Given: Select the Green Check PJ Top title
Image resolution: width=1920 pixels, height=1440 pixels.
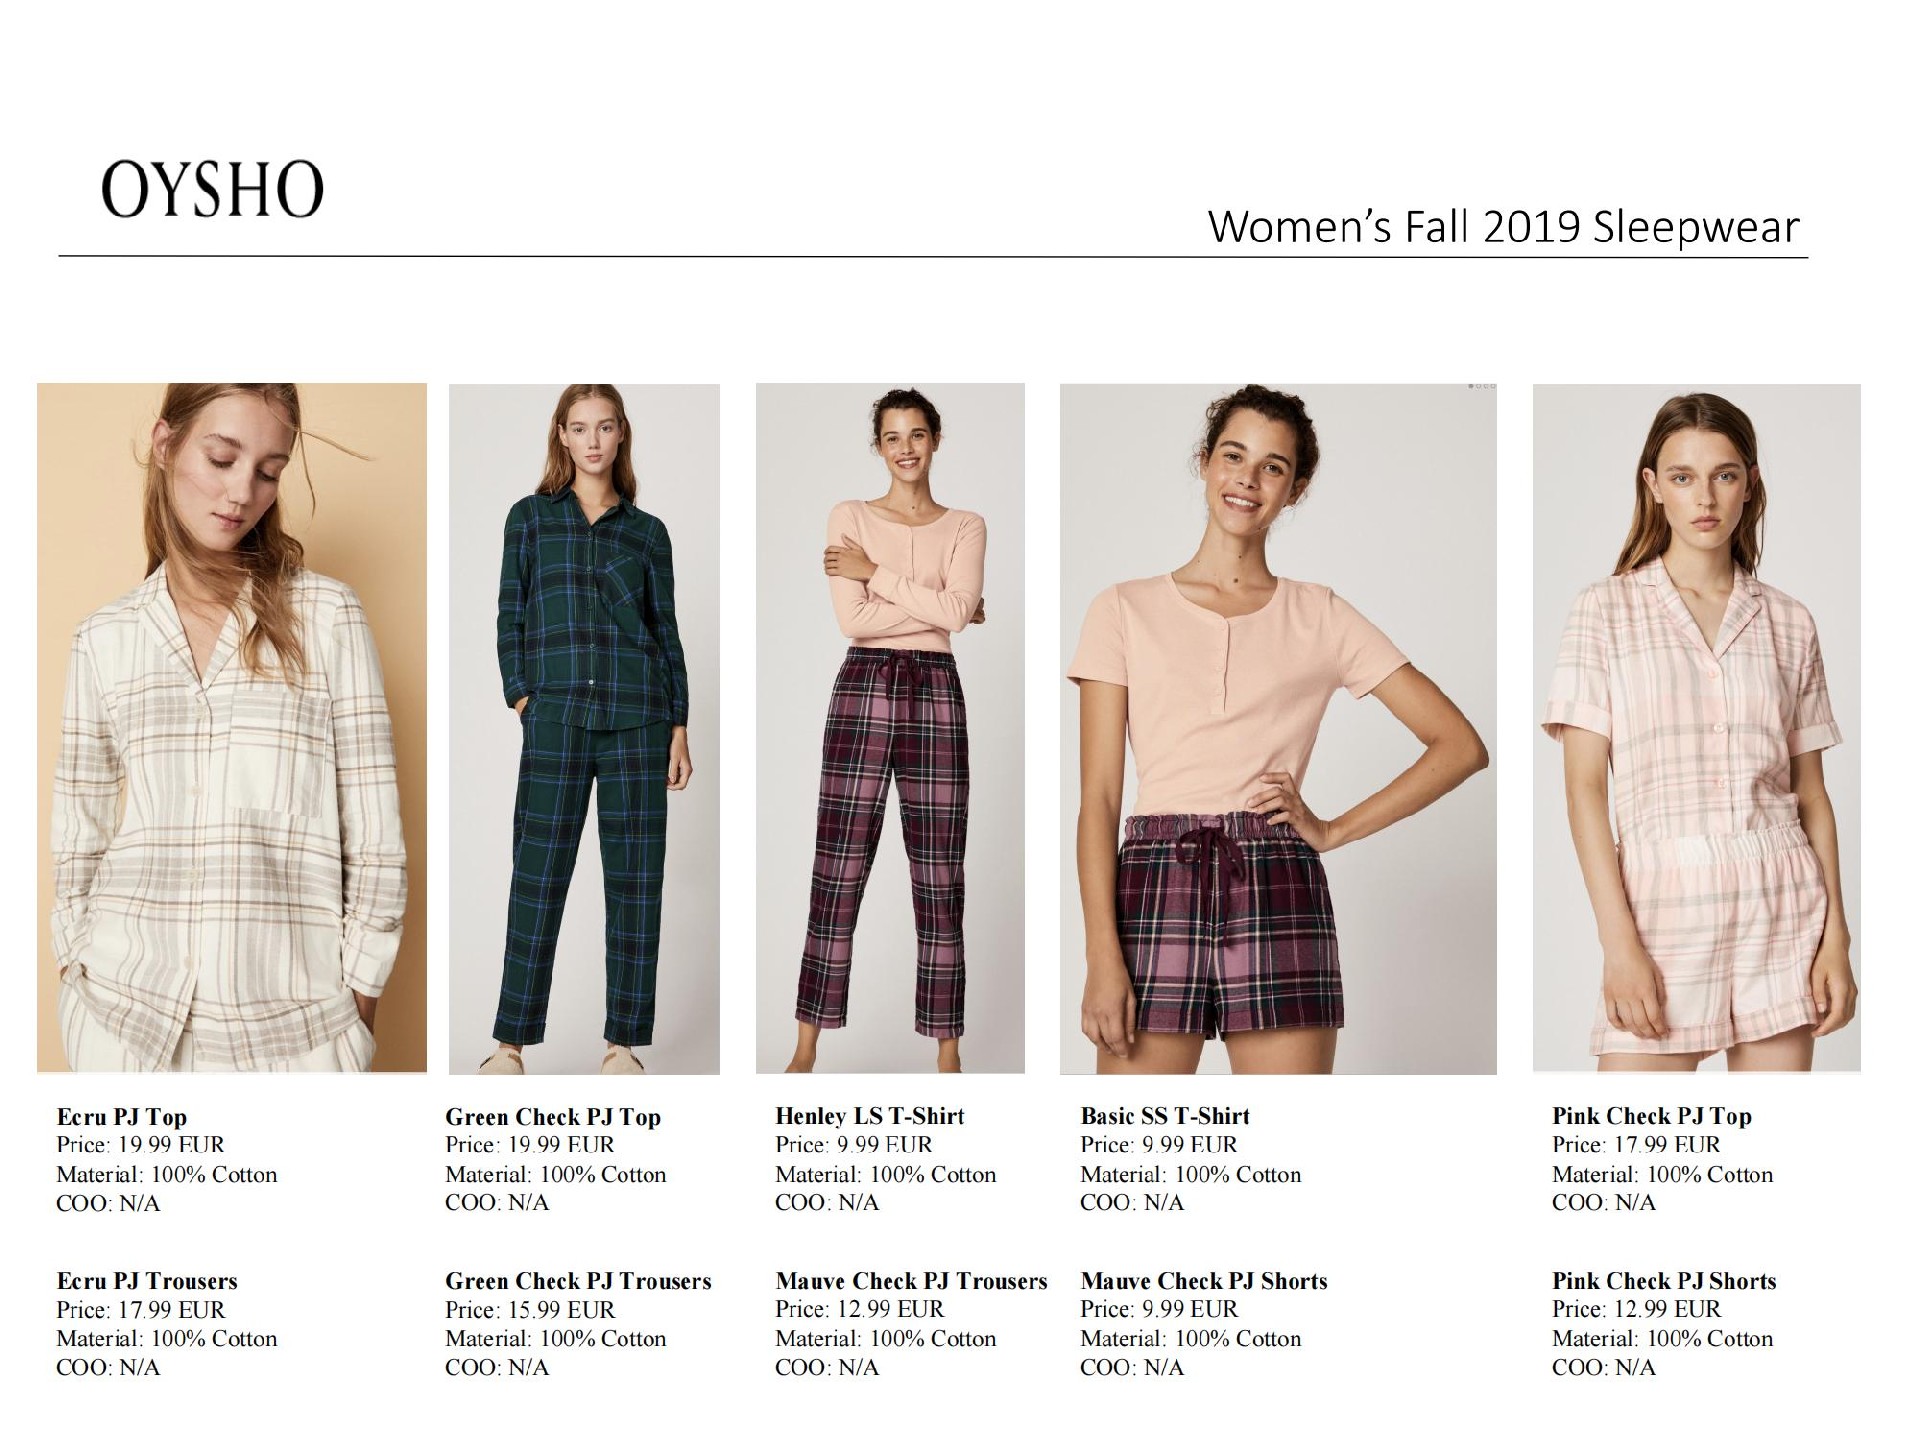Looking at the screenshot, I should 553,1117.
